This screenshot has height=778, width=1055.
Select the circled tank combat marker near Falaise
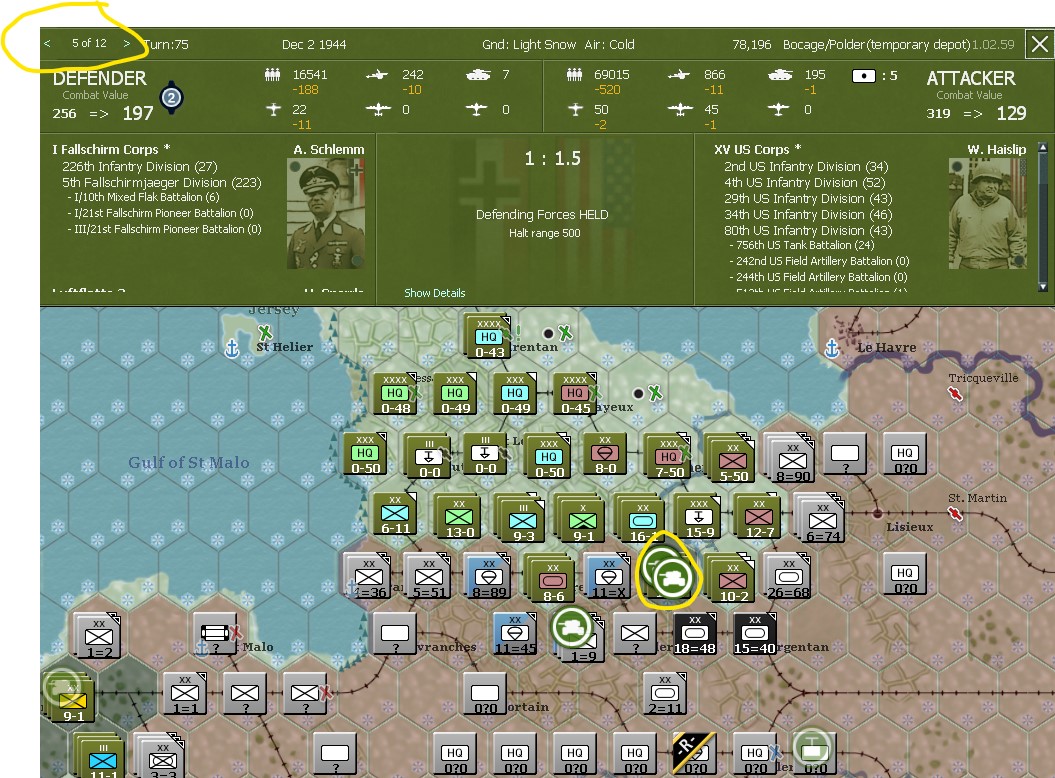pyautogui.click(x=669, y=577)
